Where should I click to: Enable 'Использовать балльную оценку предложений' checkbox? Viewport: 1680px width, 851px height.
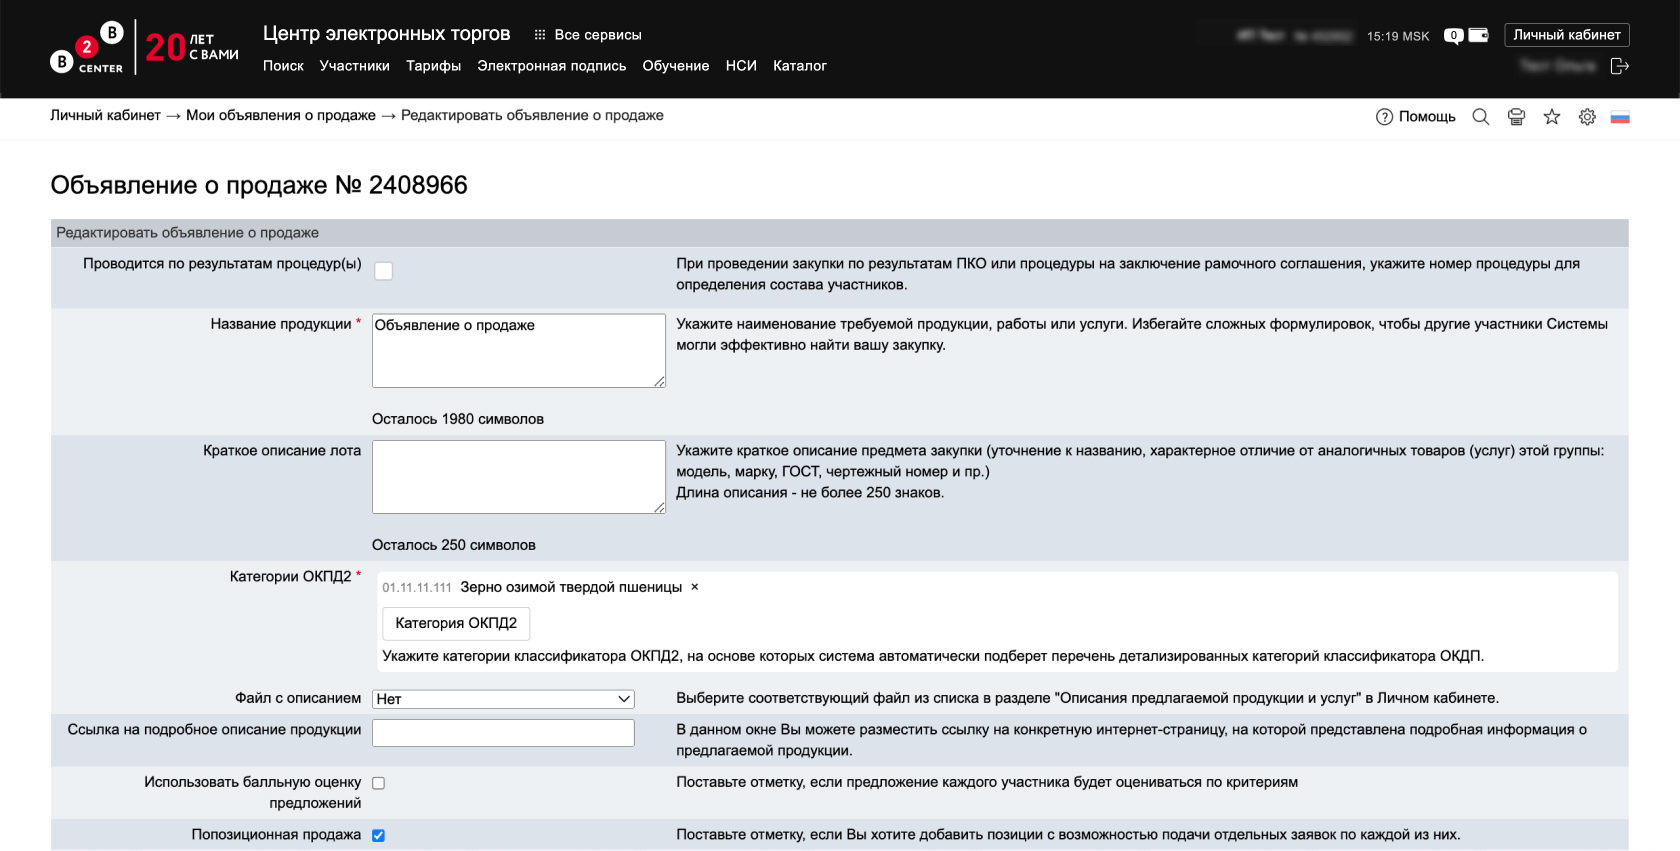click(378, 783)
